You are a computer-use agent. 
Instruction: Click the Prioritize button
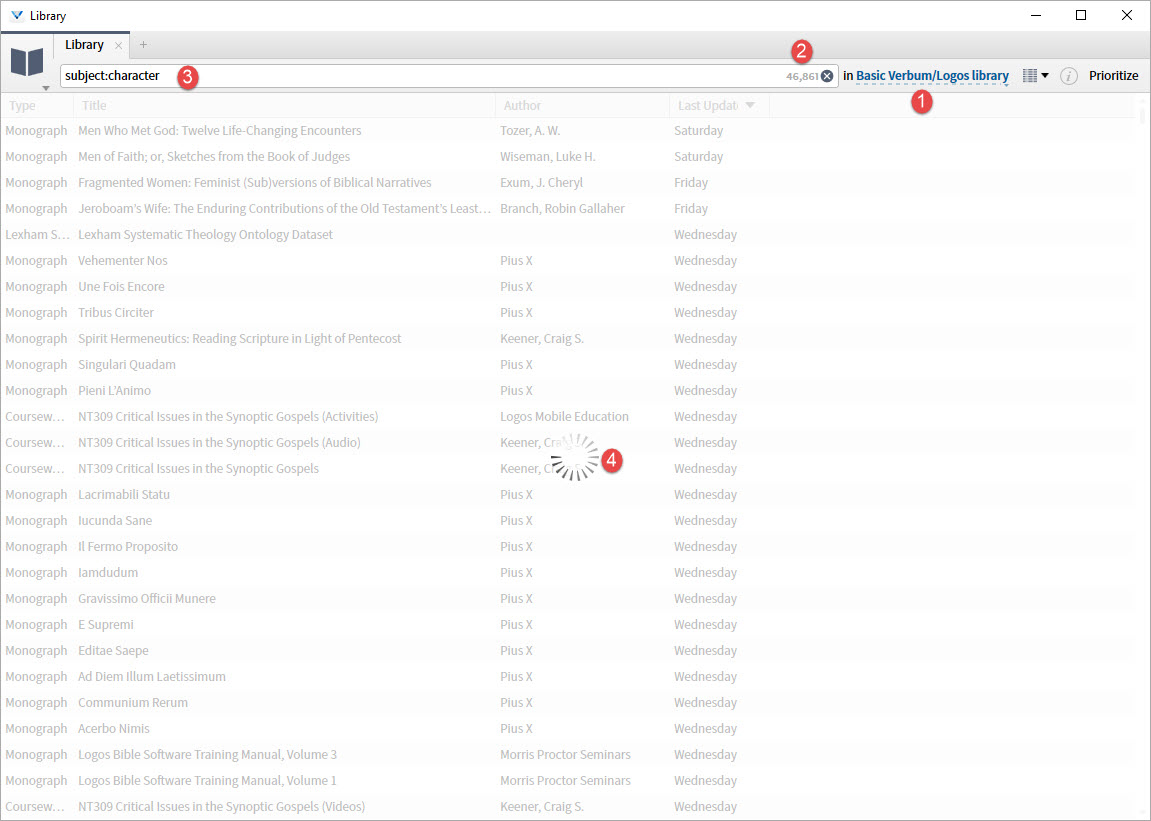1114,76
